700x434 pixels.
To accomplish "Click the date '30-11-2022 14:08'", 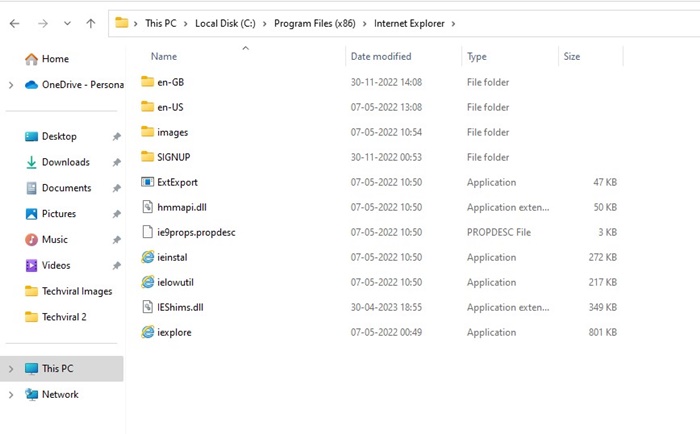I will (386, 82).
